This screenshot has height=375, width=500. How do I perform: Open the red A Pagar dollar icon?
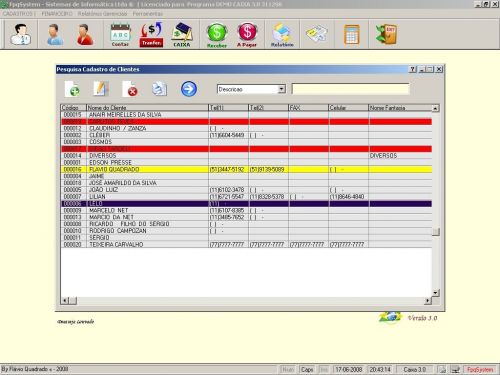click(x=247, y=35)
